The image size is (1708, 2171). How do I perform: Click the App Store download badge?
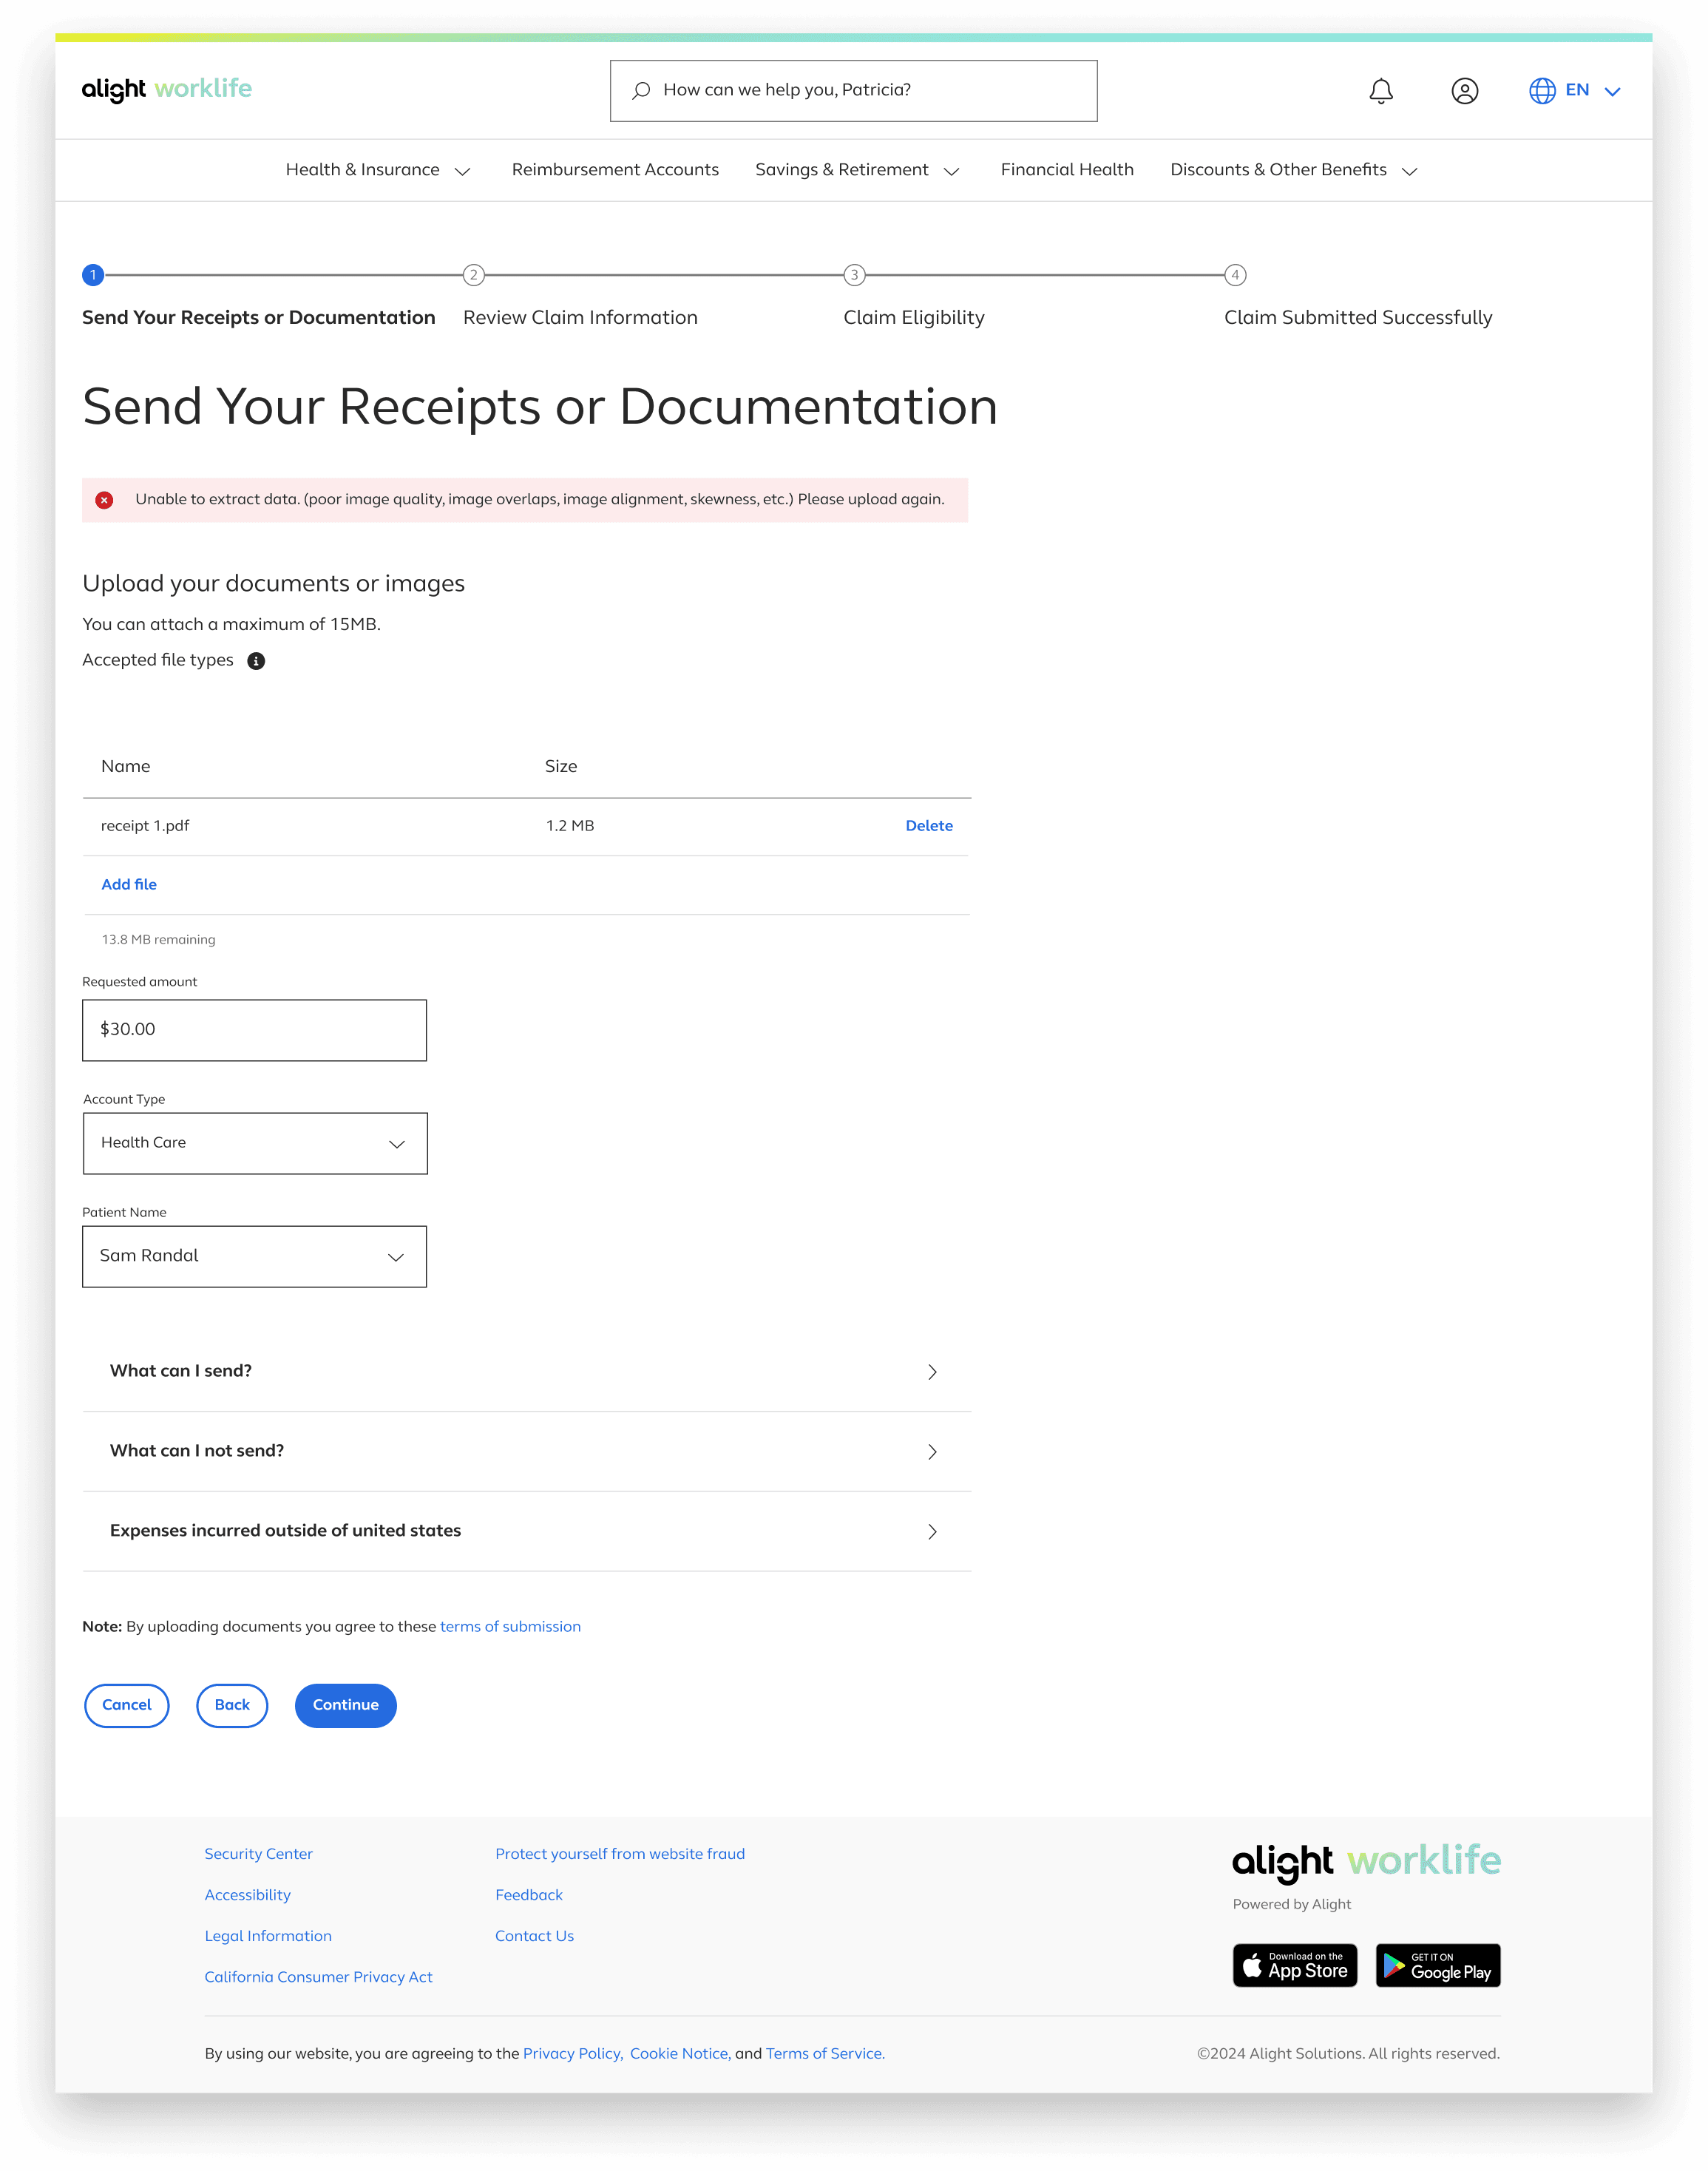[x=1294, y=1965]
